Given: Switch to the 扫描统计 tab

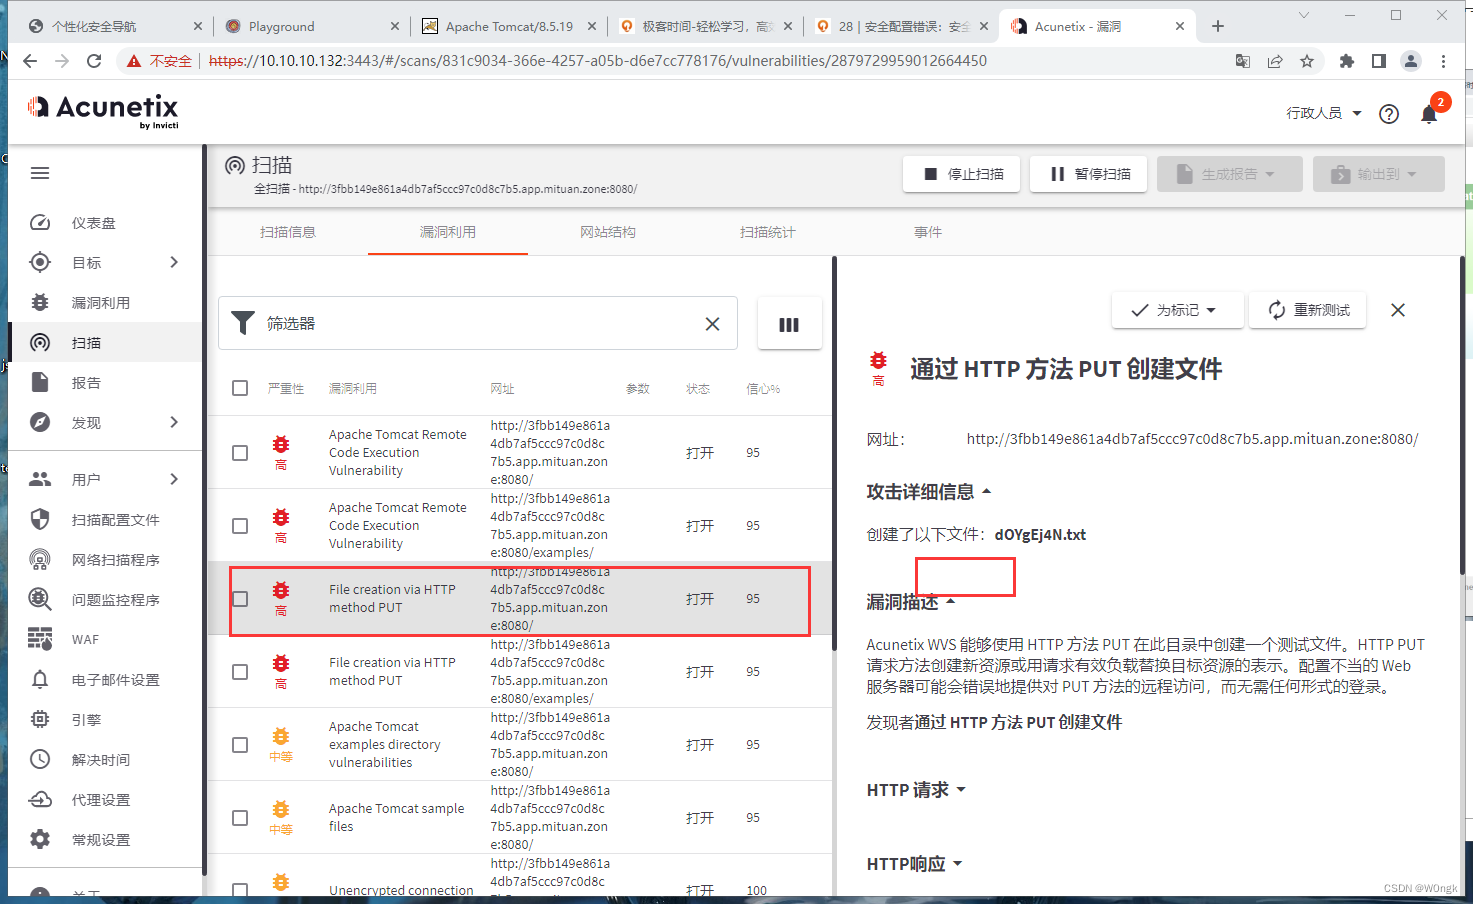Looking at the screenshot, I should [x=768, y=232].
